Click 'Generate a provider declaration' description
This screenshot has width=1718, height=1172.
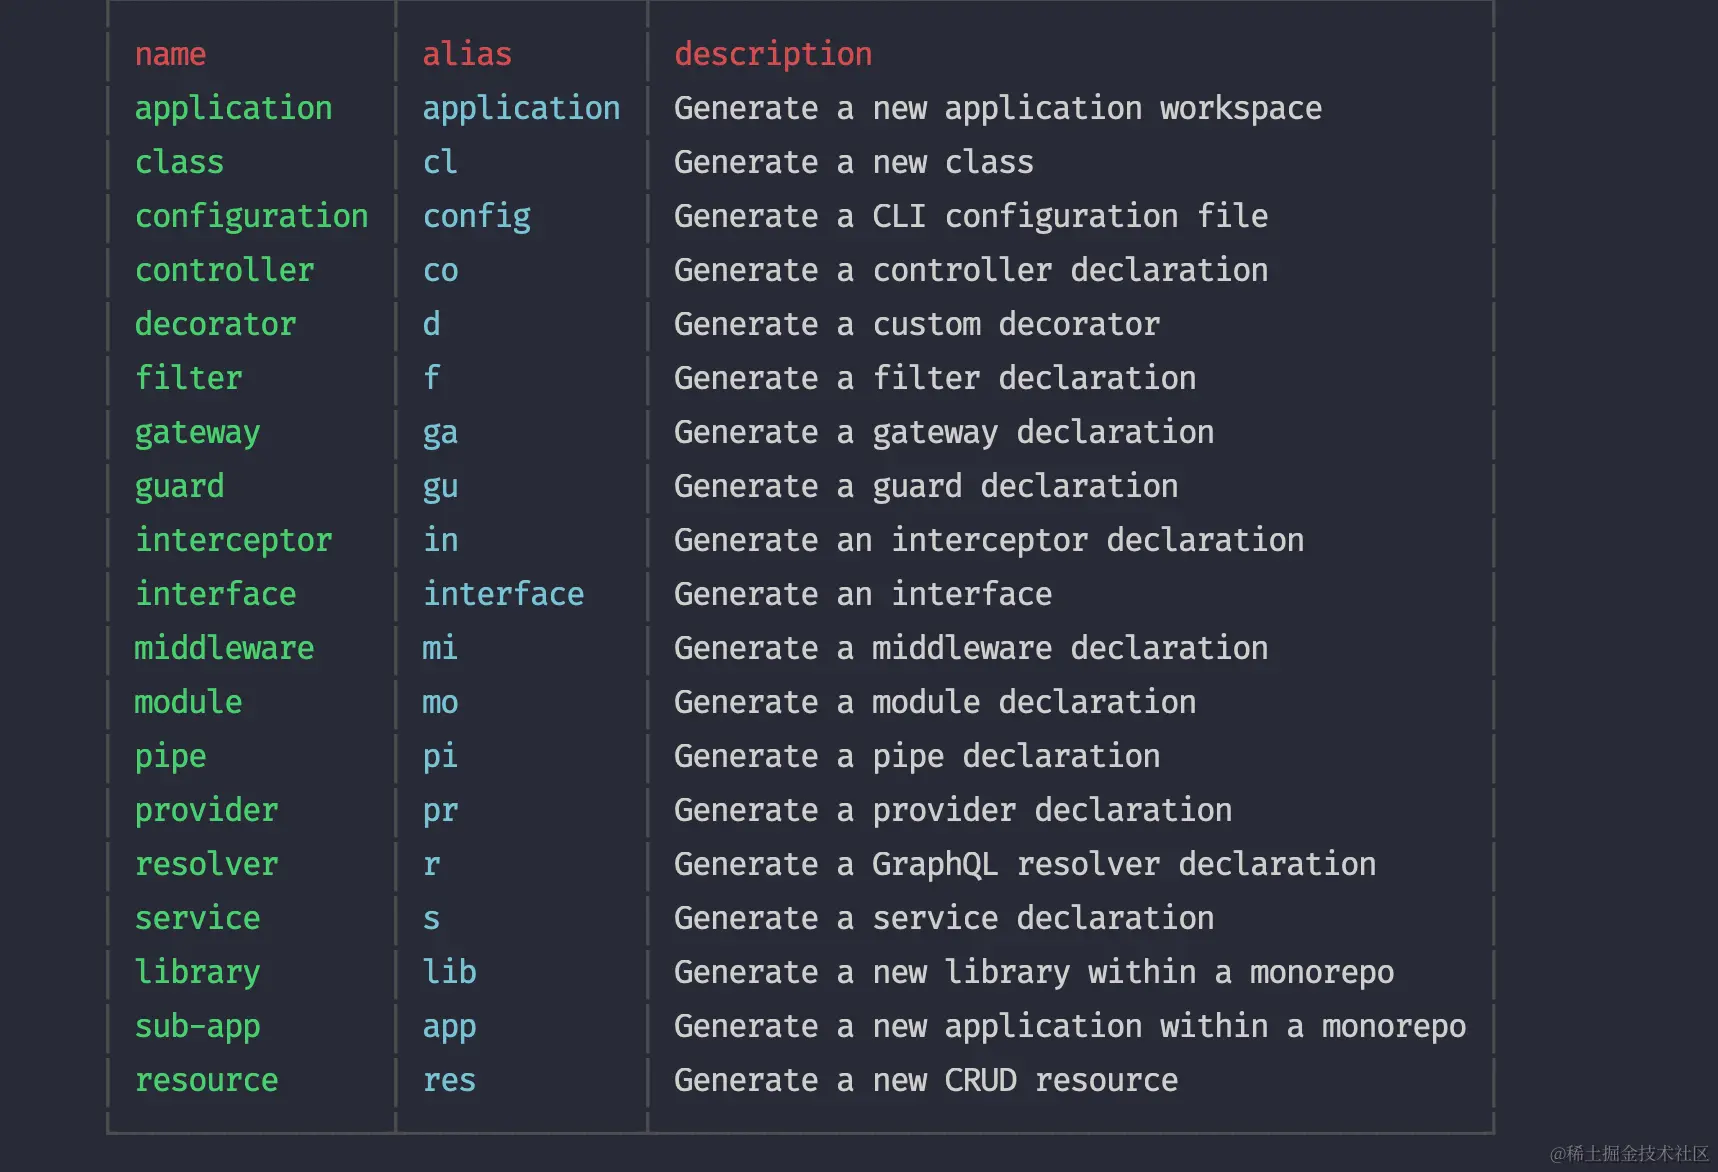point(953,810)
